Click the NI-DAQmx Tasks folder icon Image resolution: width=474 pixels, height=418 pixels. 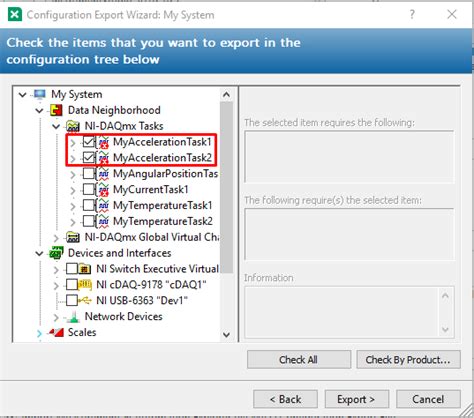click(73, 126)
